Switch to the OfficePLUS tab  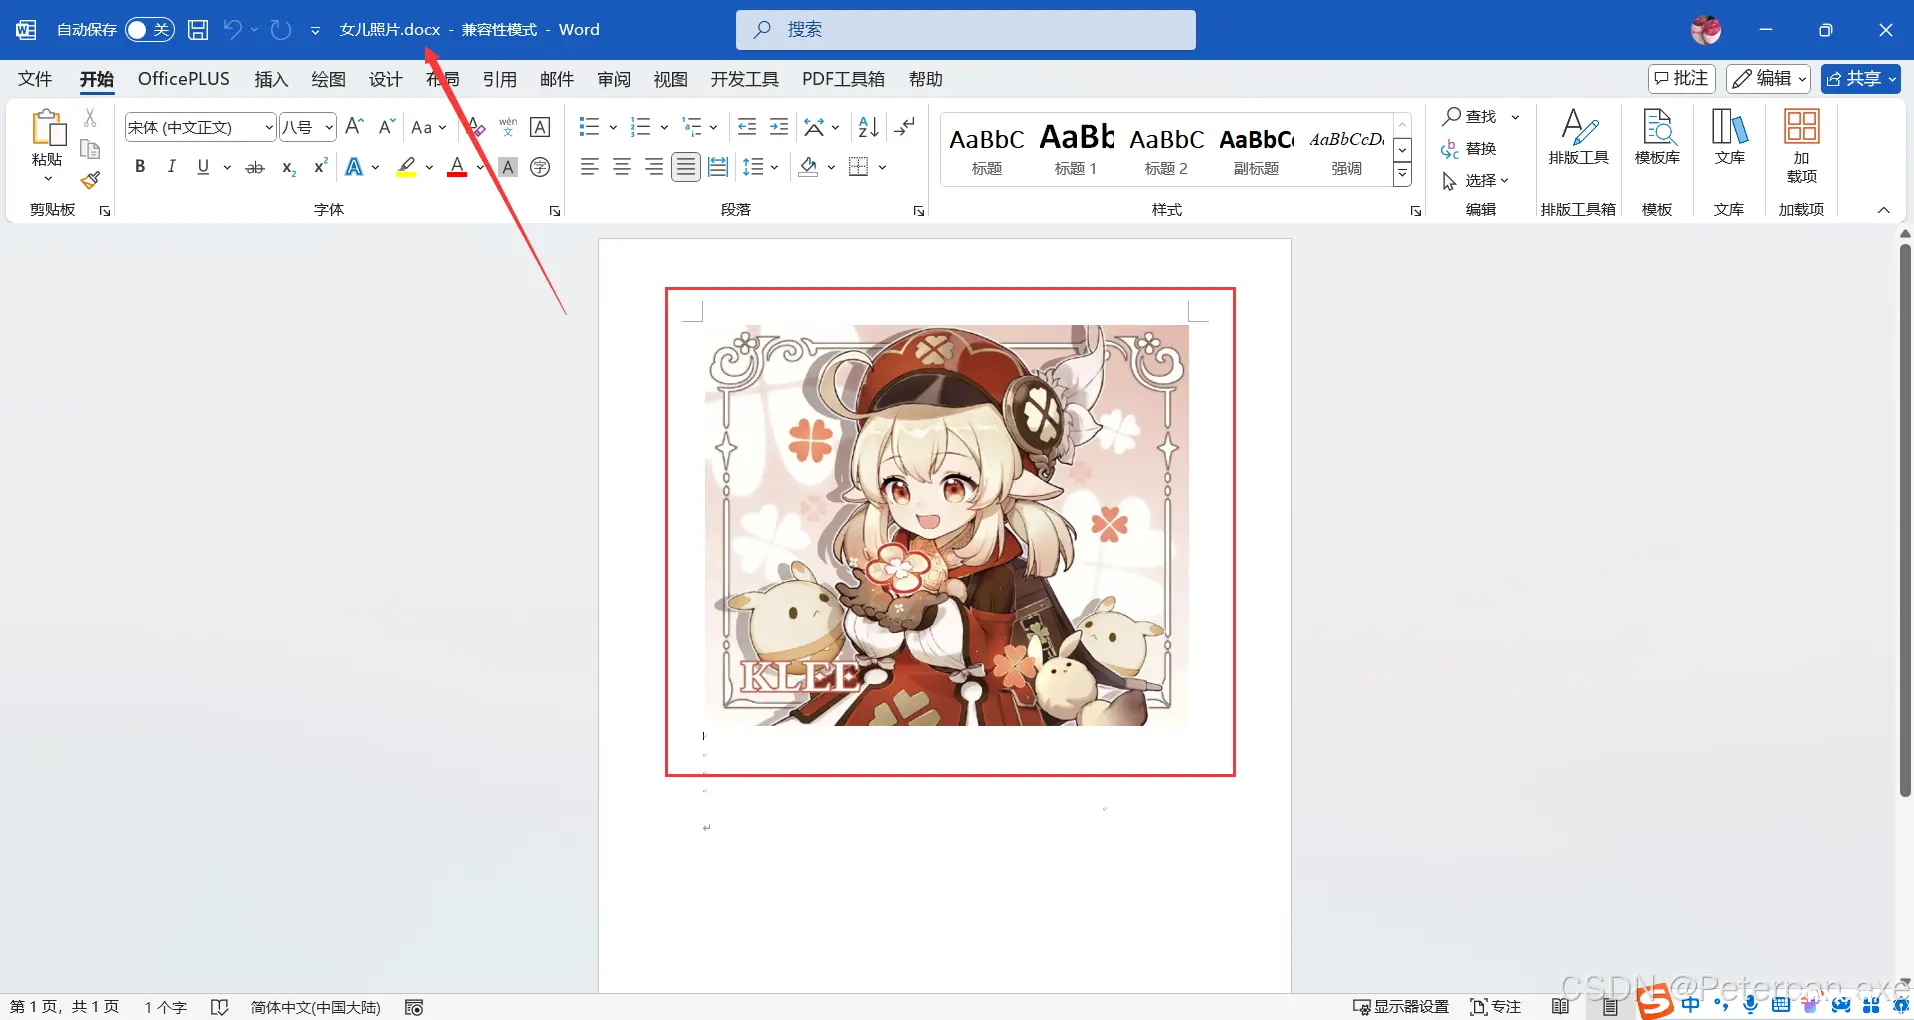coord(184,79)
